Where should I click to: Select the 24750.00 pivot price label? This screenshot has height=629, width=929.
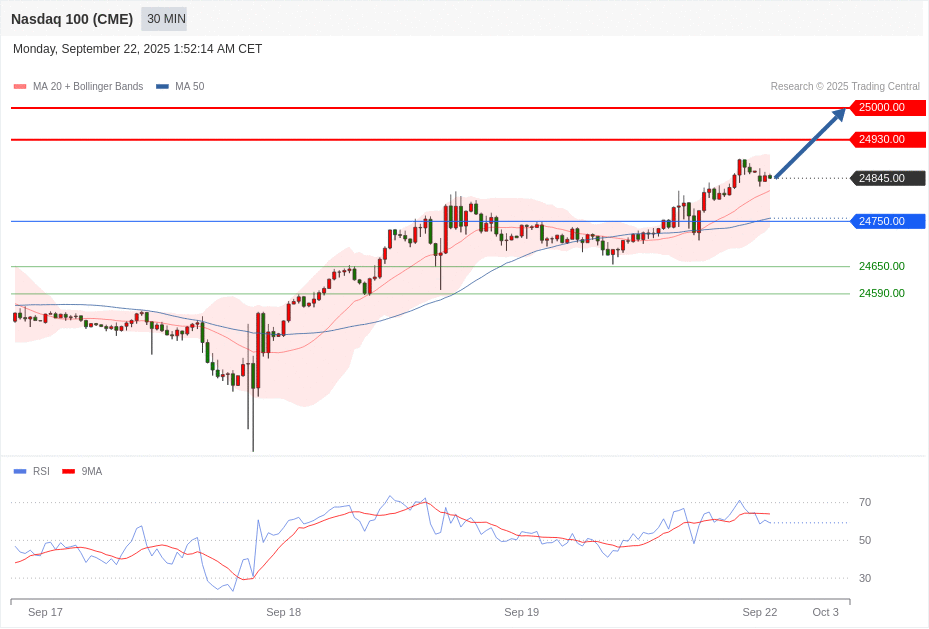click(888, 222)
